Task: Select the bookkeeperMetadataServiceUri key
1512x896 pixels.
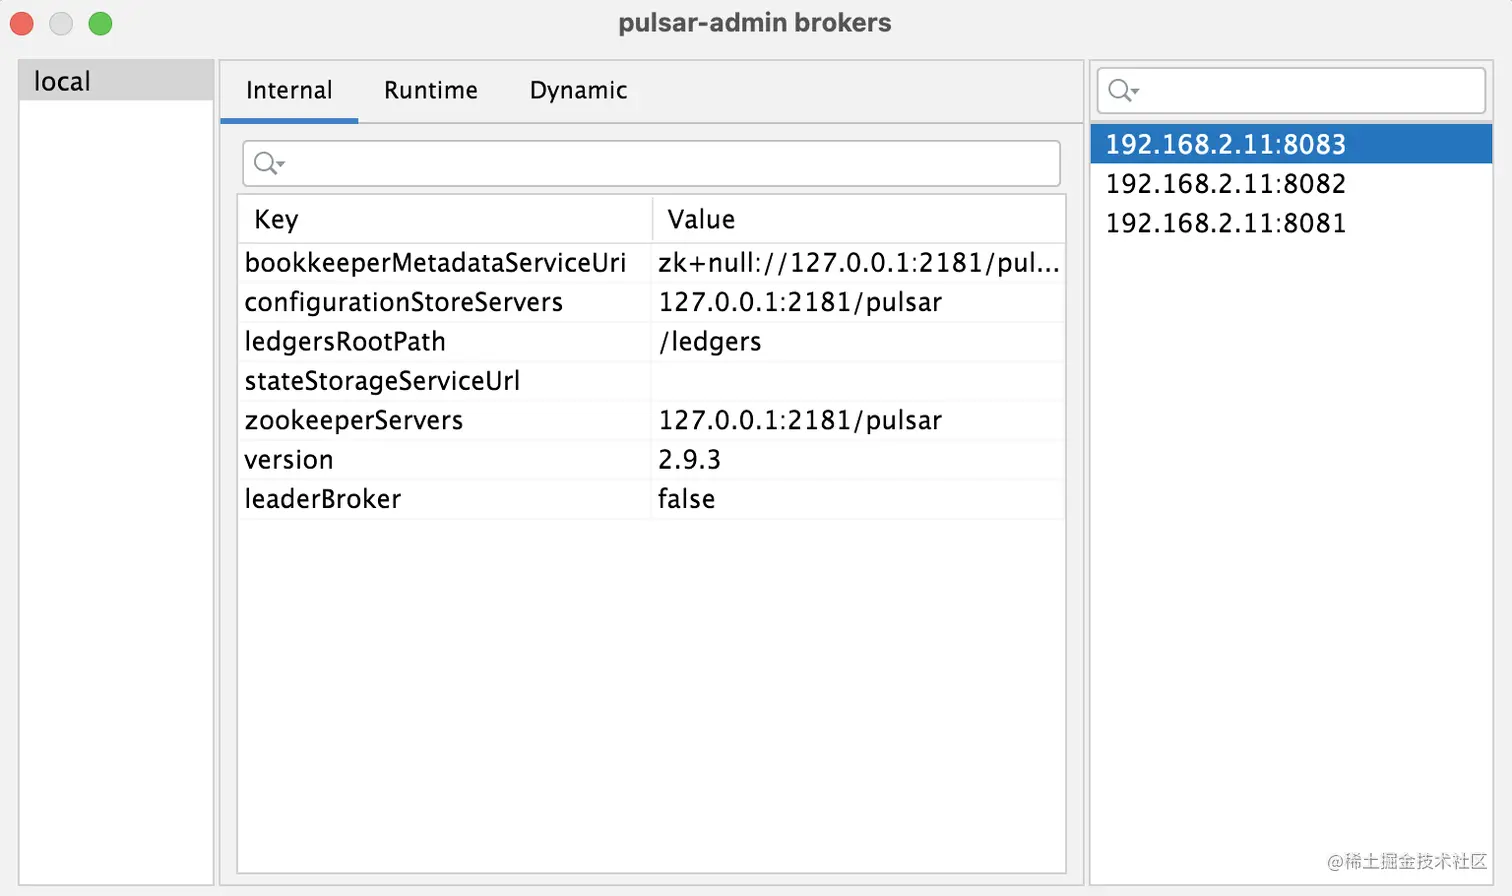Action: [445, 263]
